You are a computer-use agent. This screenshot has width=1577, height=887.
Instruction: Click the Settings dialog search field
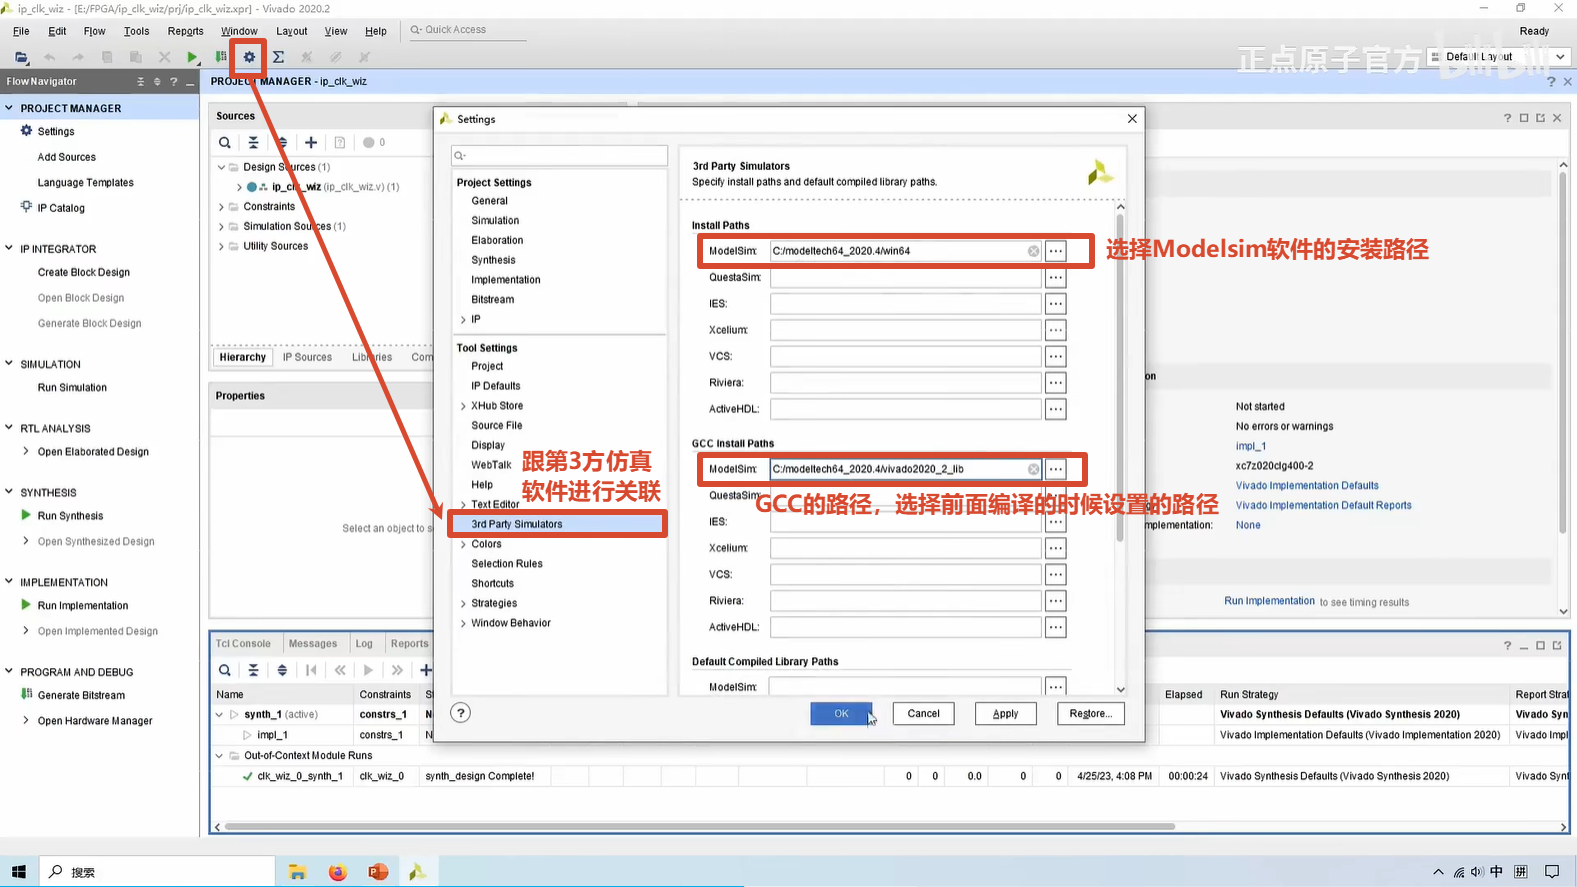pos(559,155)
